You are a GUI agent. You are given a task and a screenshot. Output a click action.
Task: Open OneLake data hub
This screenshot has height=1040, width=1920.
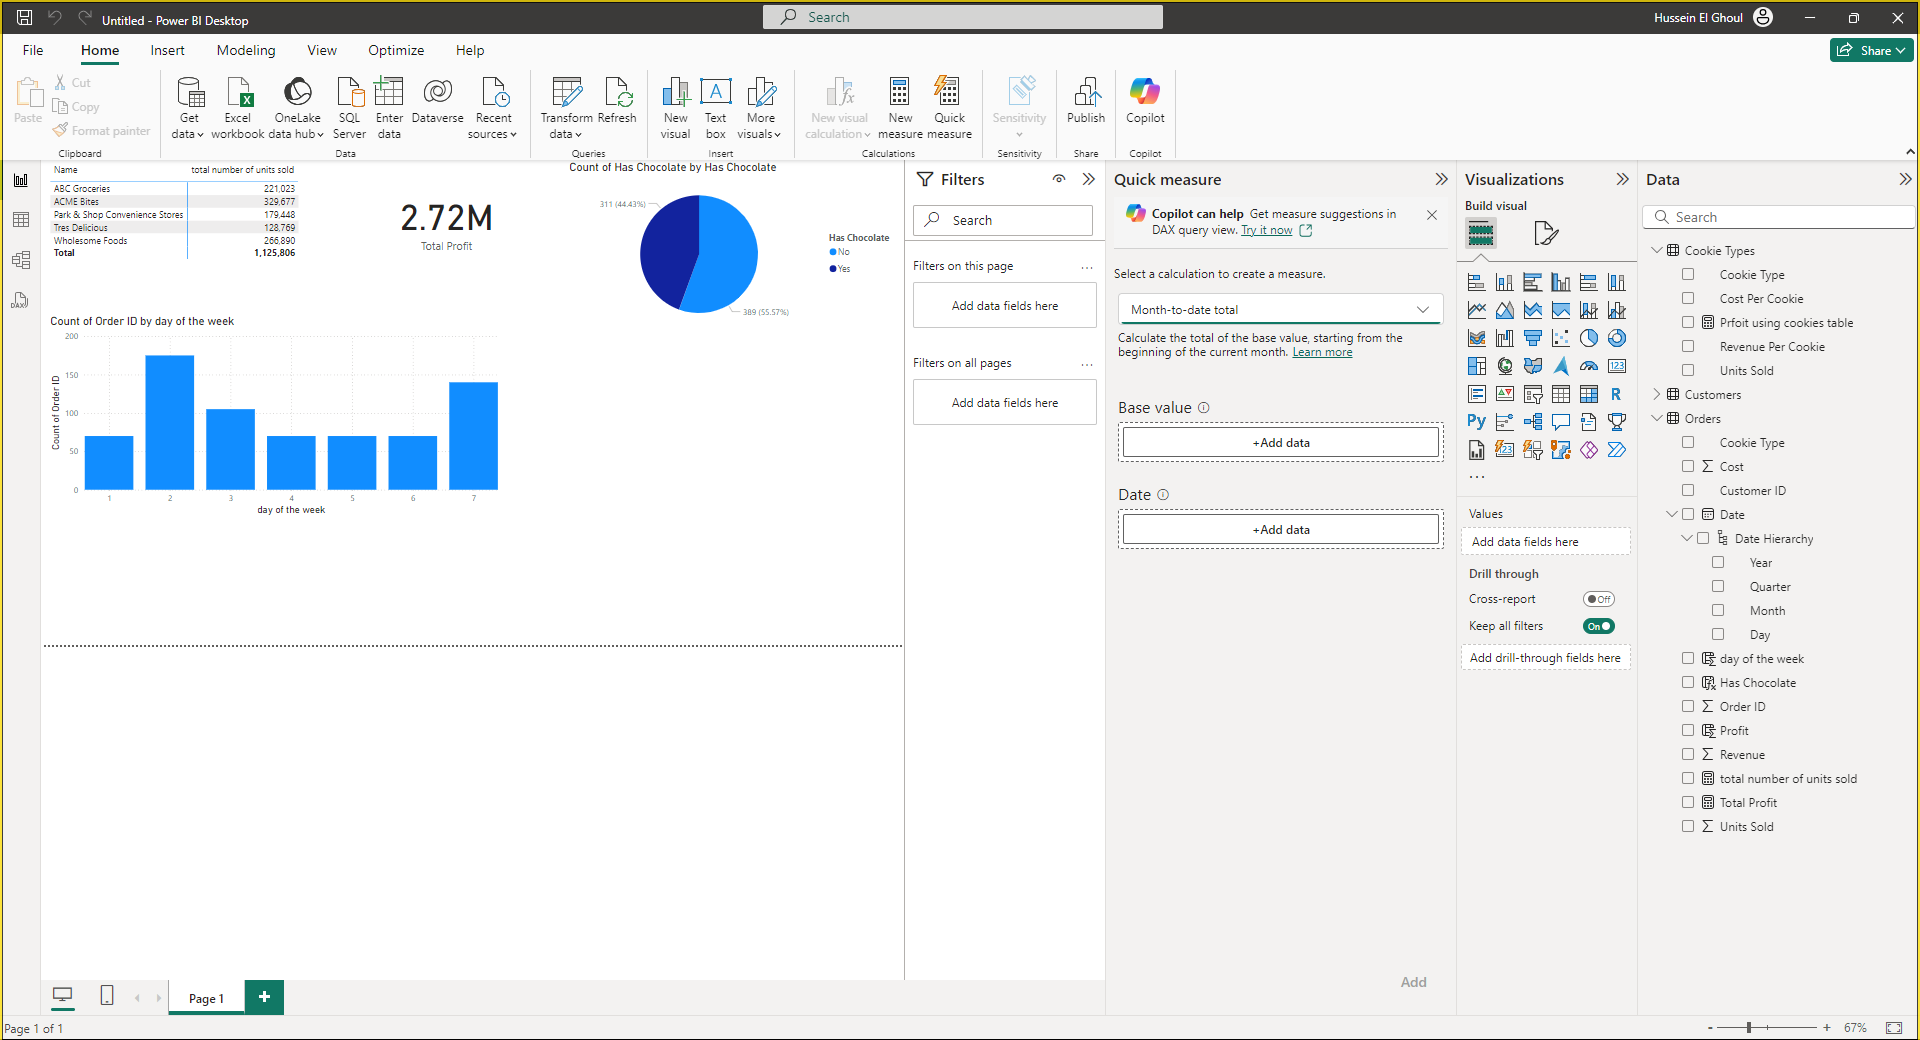point(297,108)
